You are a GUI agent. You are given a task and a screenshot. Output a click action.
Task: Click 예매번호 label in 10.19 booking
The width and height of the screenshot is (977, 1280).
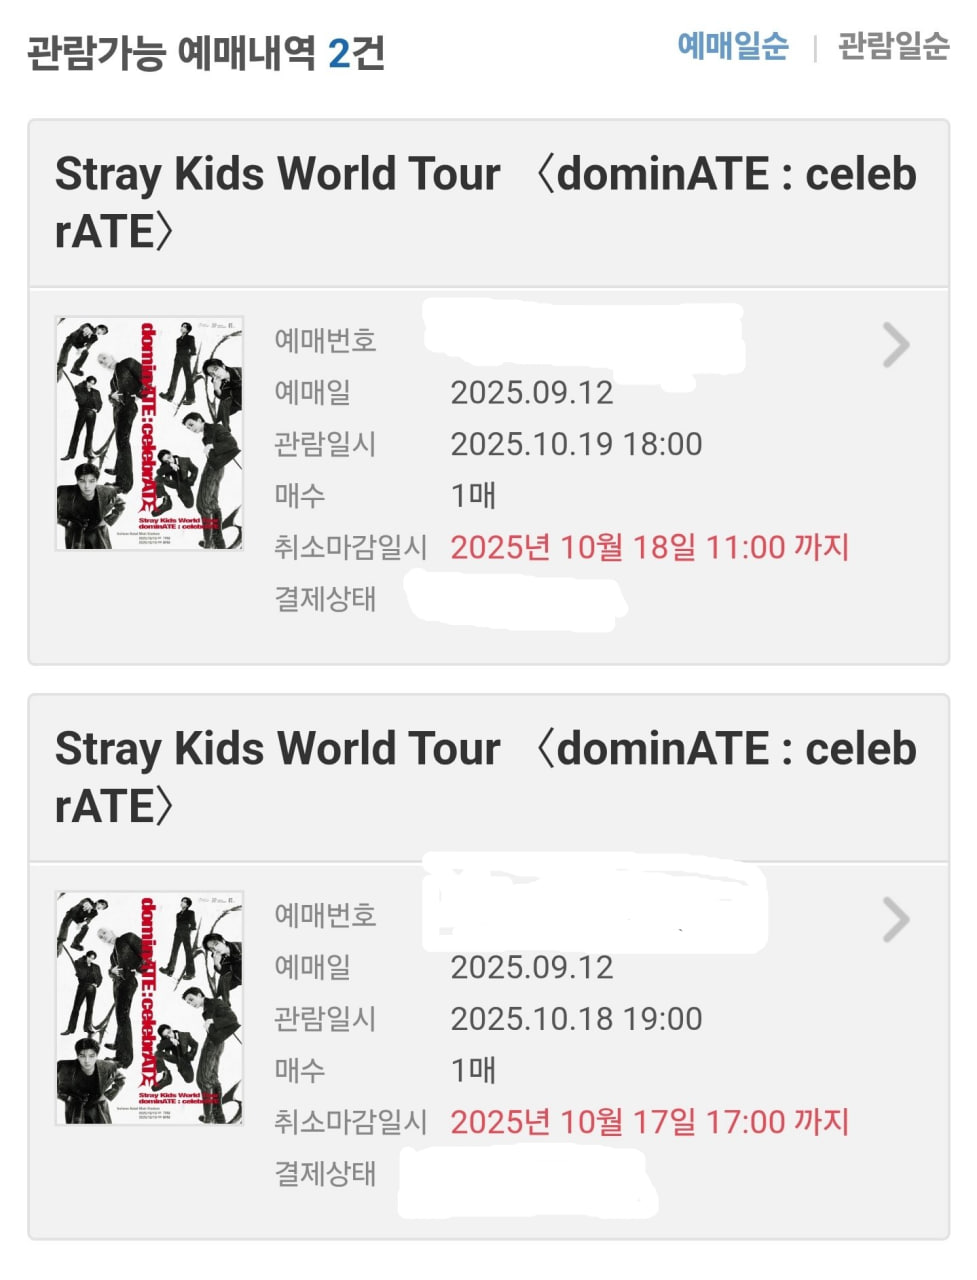(325, 340)
